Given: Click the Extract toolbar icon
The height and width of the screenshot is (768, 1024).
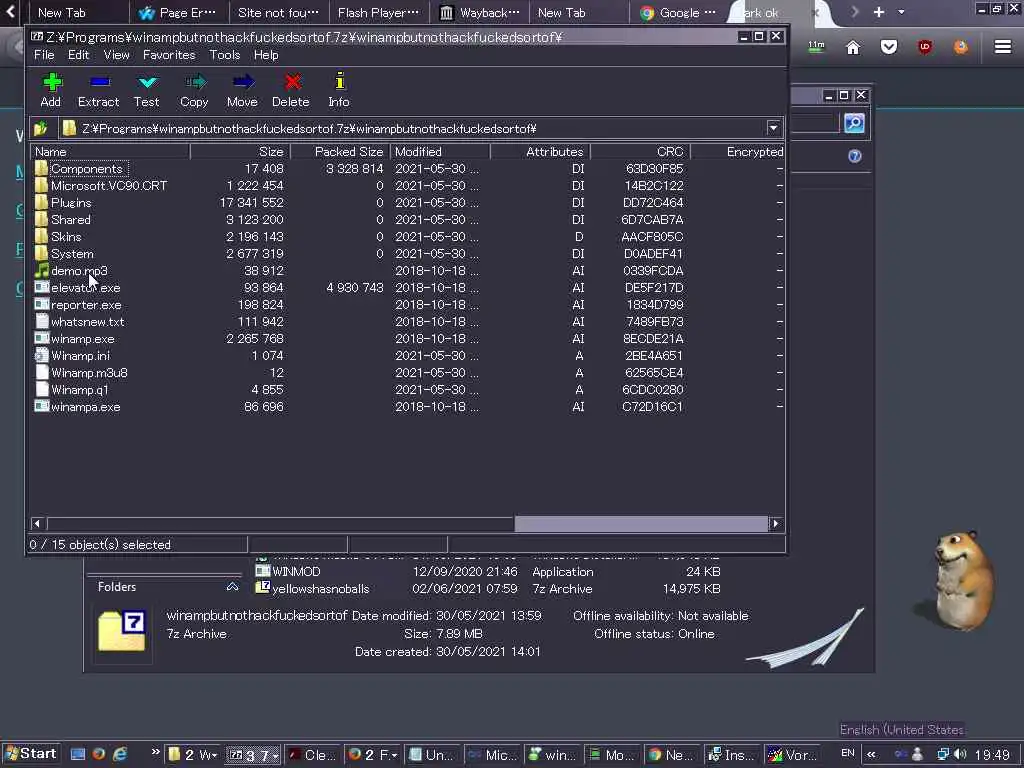Looking at the screenshot, I should coord(99,82).
